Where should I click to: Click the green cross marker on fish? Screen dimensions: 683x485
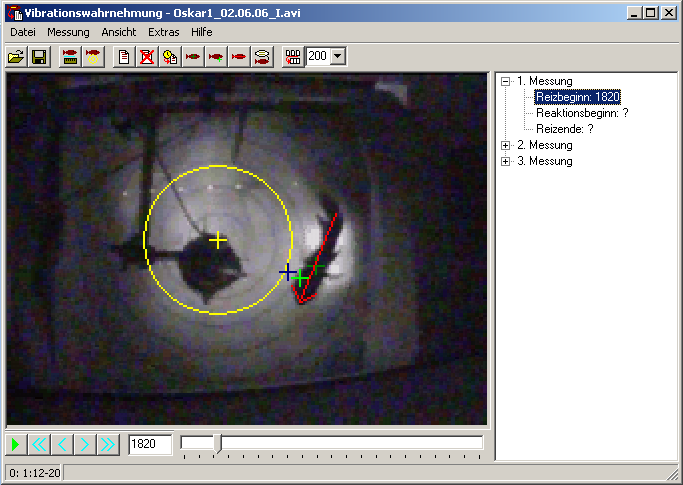[300, 278]
